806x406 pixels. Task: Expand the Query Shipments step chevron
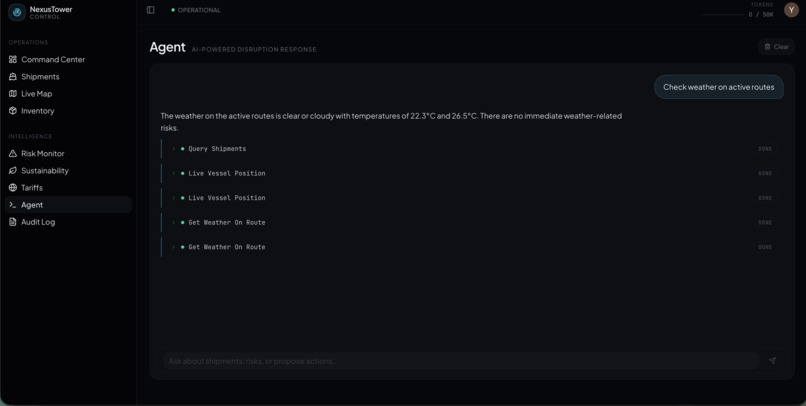point(174,149)
